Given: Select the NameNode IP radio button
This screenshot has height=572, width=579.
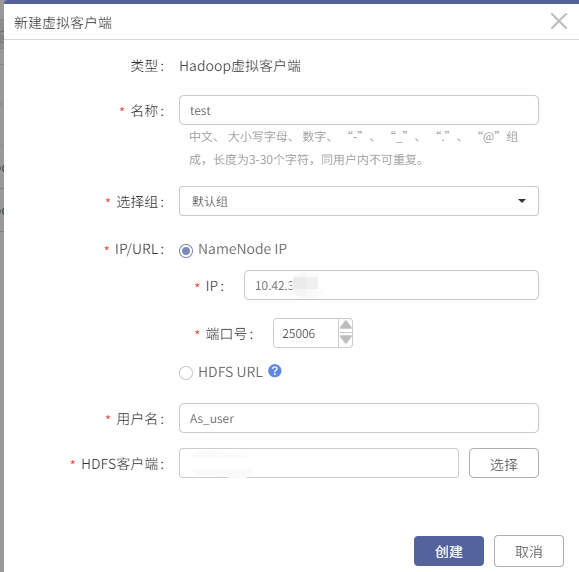Looking at the screenshot, I should click(186, 251).
